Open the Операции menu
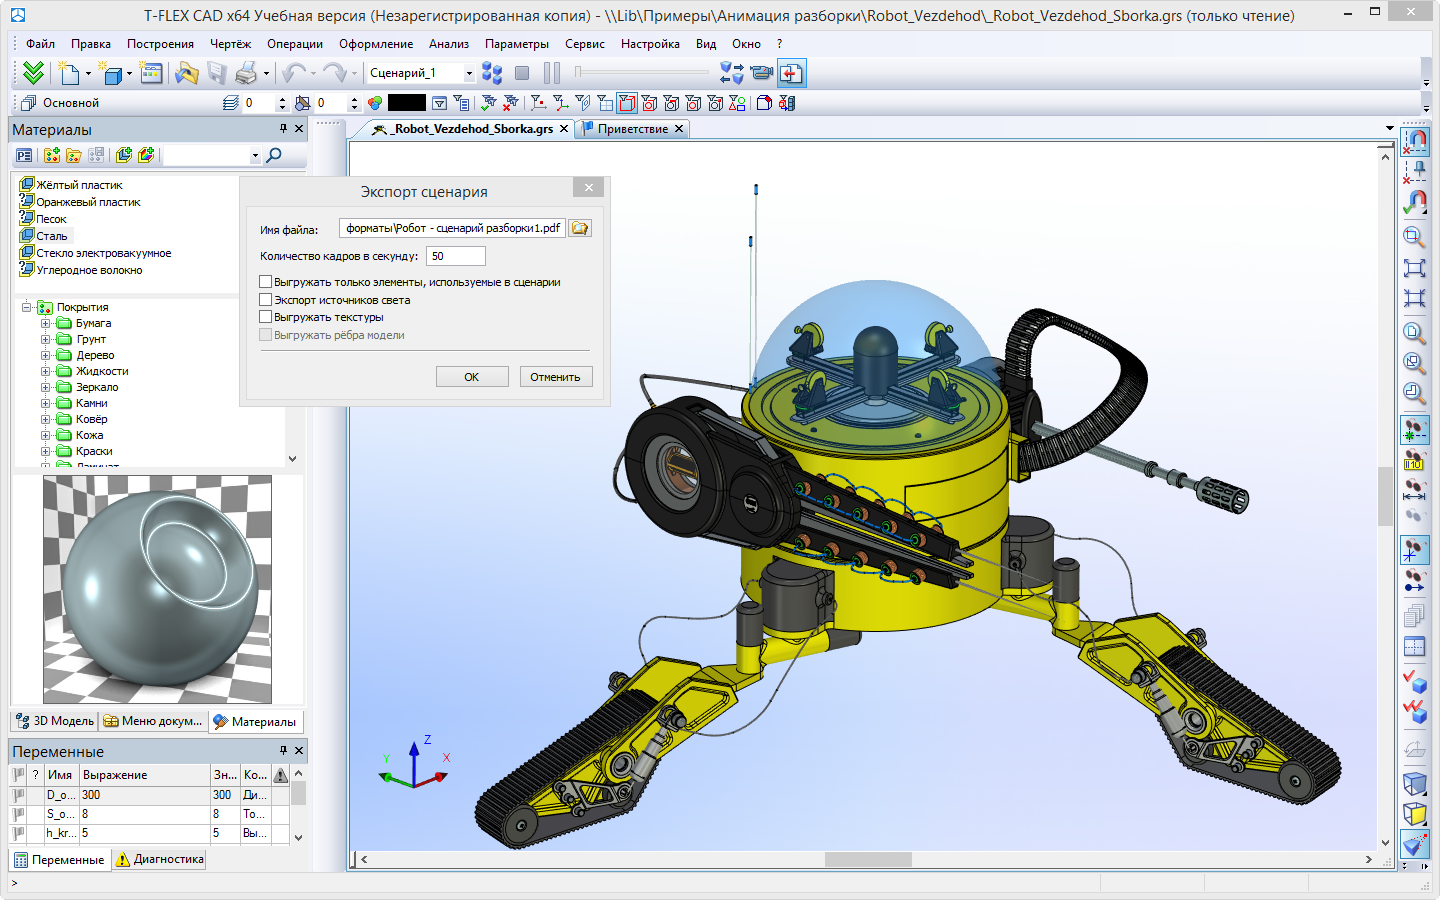 [294, 44]
